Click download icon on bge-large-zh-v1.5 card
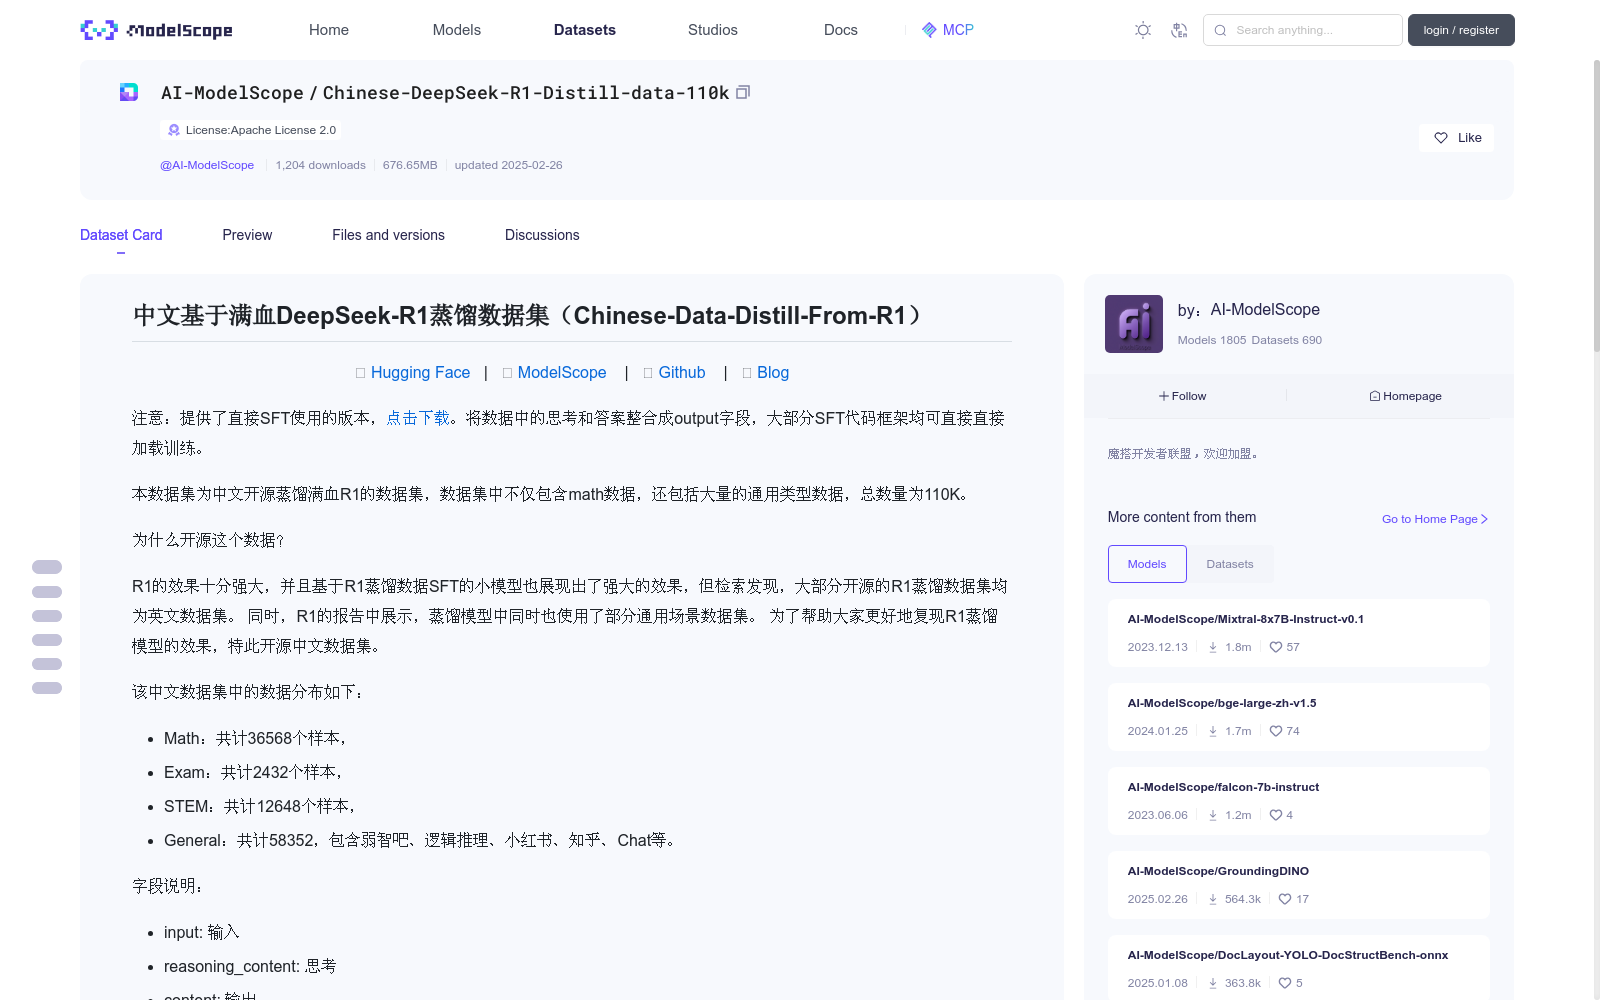1600x1000 pixels. click(1213, 731)
